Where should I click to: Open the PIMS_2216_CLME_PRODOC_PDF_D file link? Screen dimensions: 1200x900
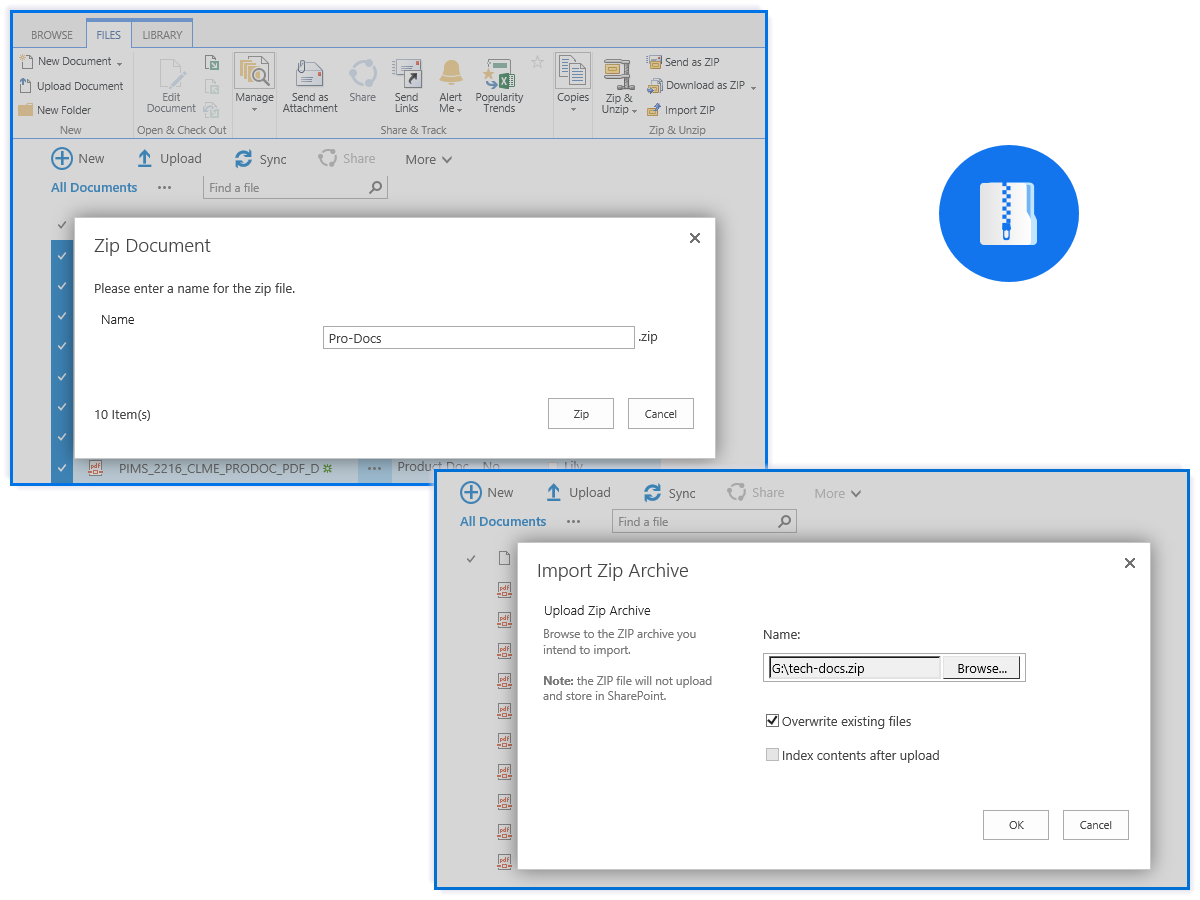(219, 467)
